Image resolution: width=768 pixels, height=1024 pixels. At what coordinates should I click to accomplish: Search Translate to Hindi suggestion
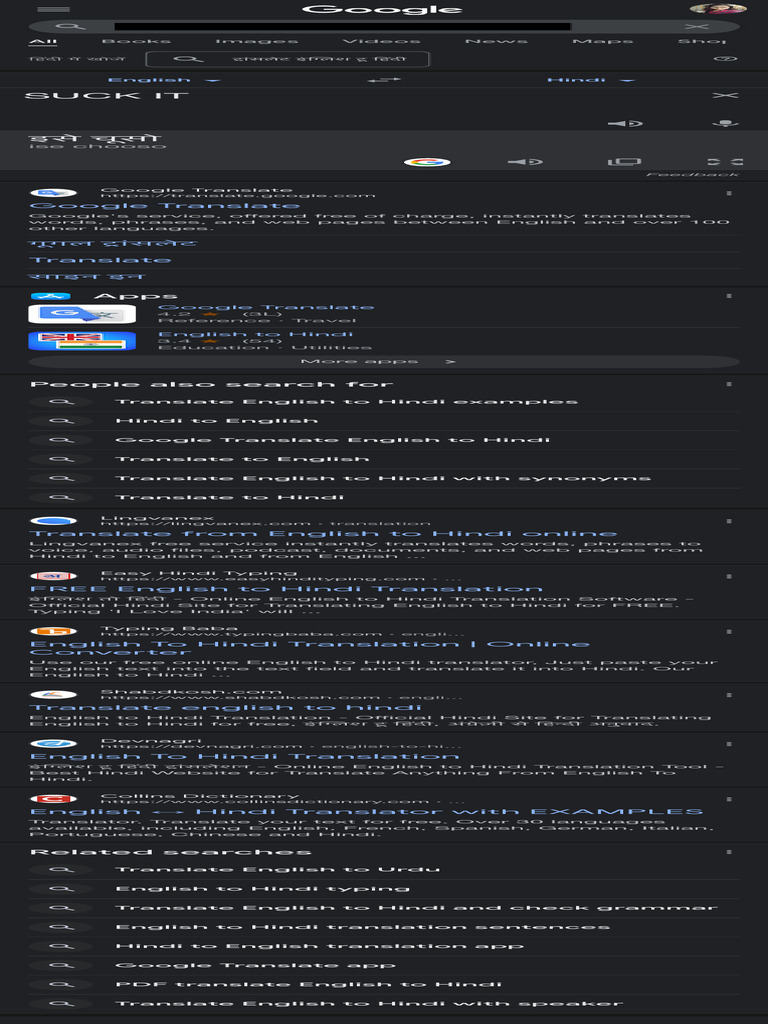click(384, 498)
